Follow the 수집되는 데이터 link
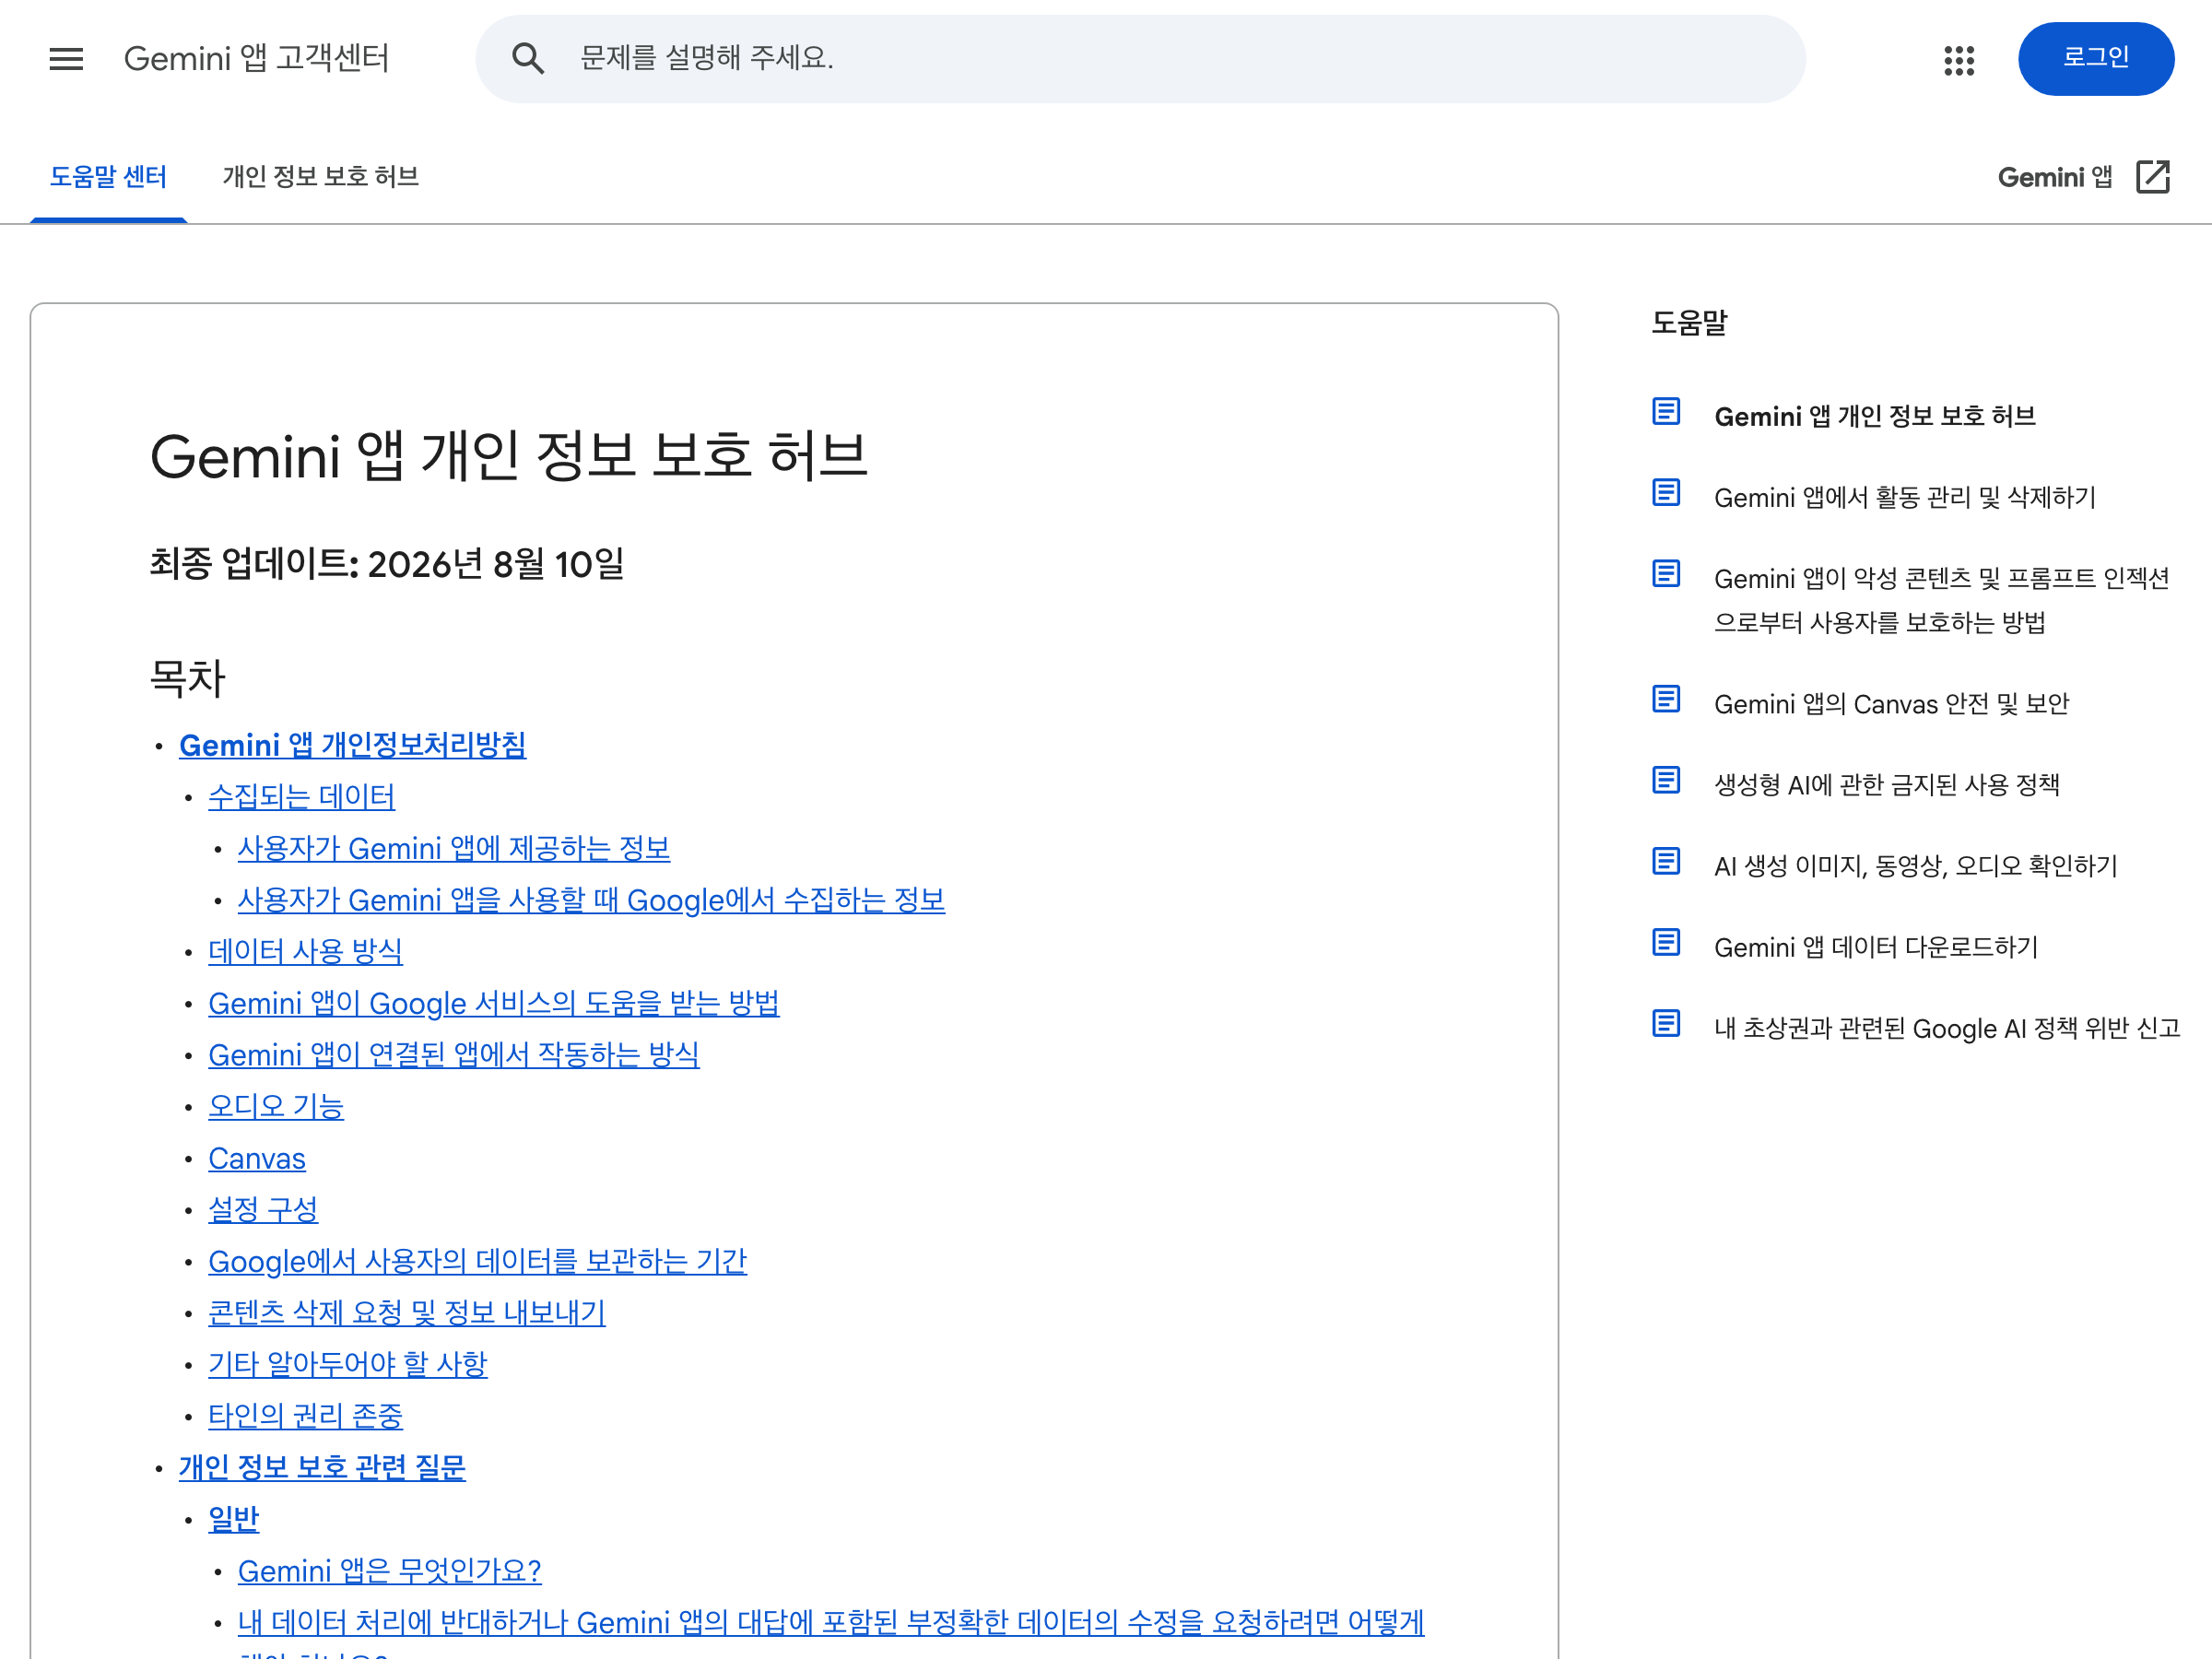The width and height of the screenshot is (2212, 1659). (x=301, y=797)
